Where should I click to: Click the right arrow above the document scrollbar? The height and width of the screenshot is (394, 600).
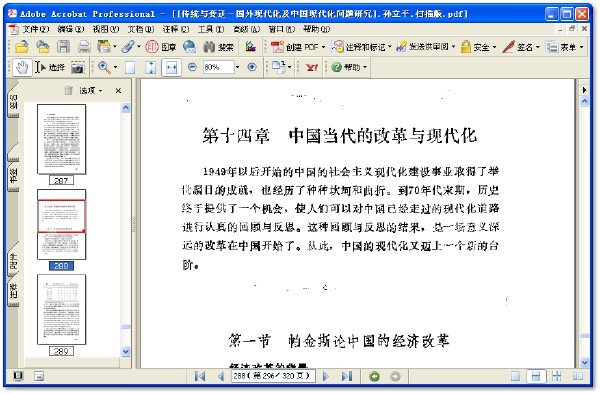584,90
